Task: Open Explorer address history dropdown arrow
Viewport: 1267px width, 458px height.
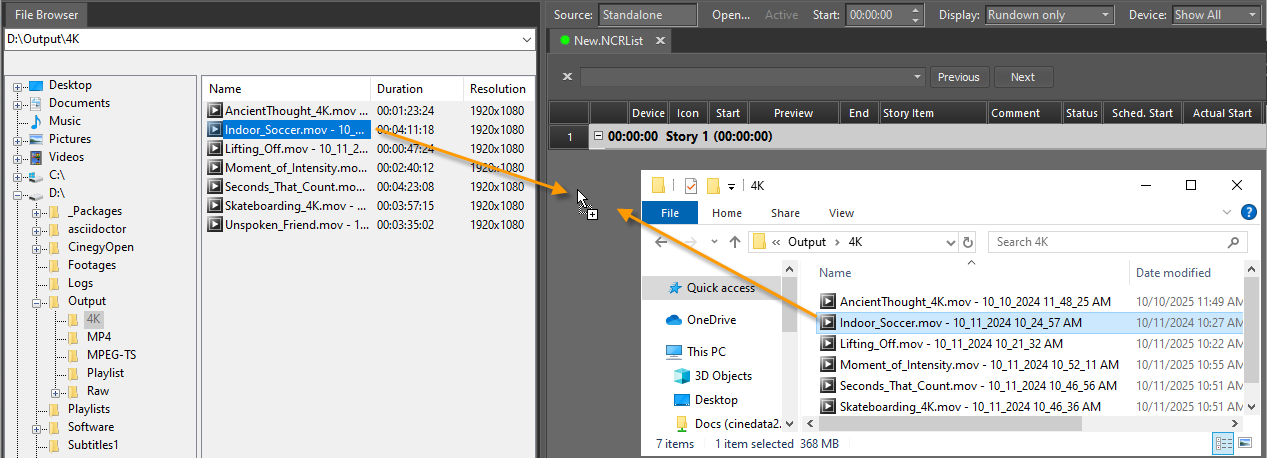Action: click(951, 242)
